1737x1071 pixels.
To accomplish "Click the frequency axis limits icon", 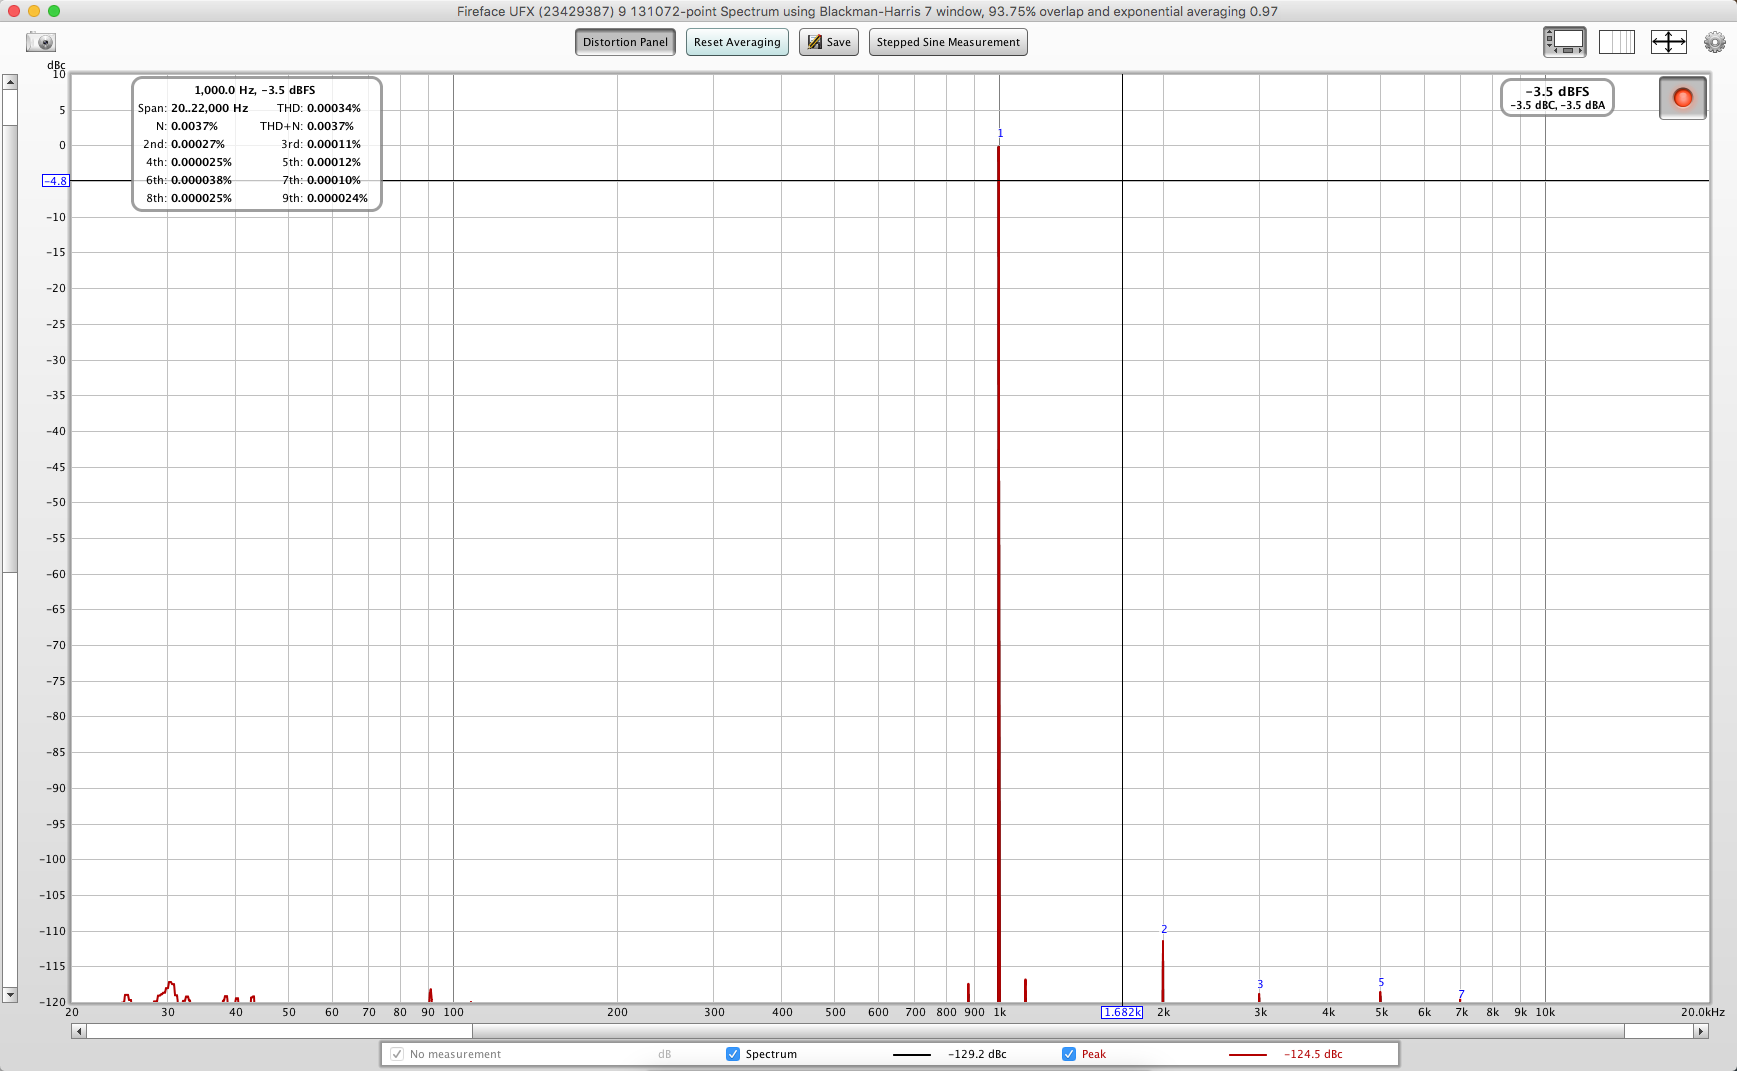I will click(1616, 42).
